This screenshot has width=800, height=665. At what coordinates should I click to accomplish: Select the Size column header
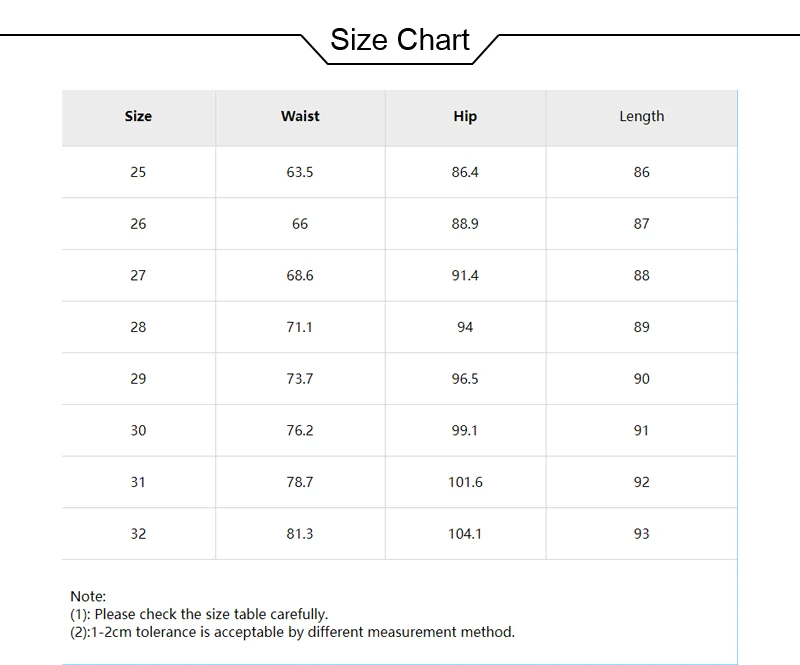click(138, 116)
